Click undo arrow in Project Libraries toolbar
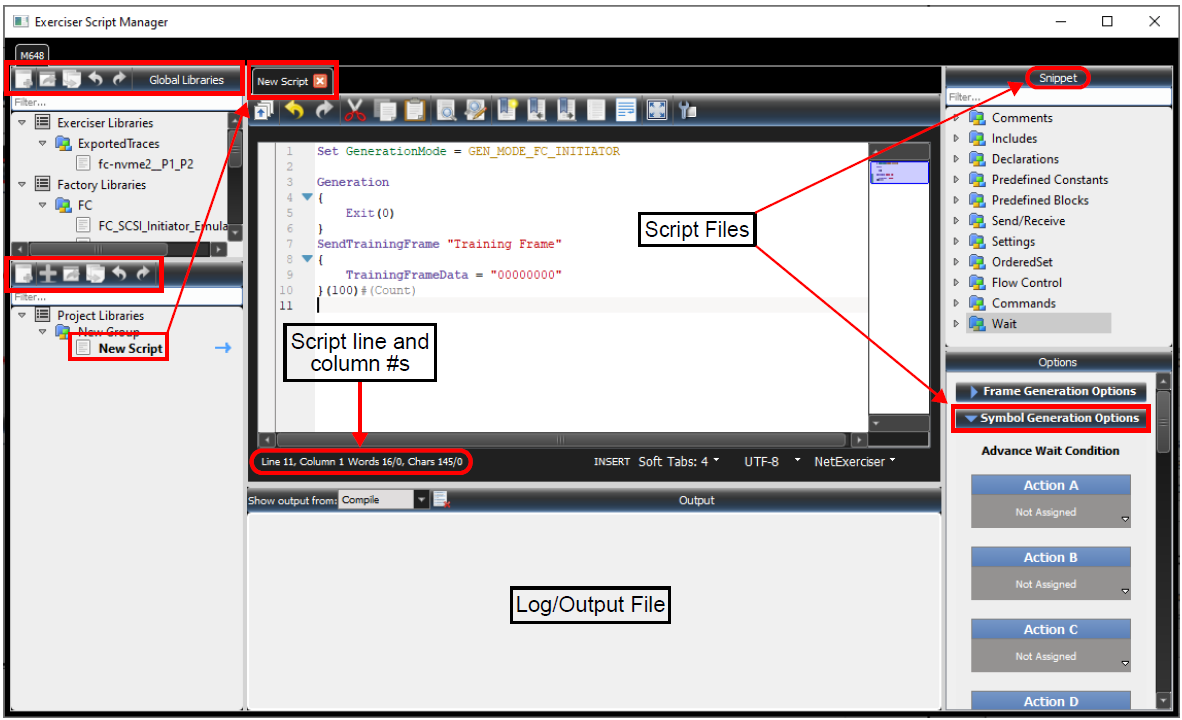Image resolution: width=1182 pixels, height=720 pixels. coord(119,273)
